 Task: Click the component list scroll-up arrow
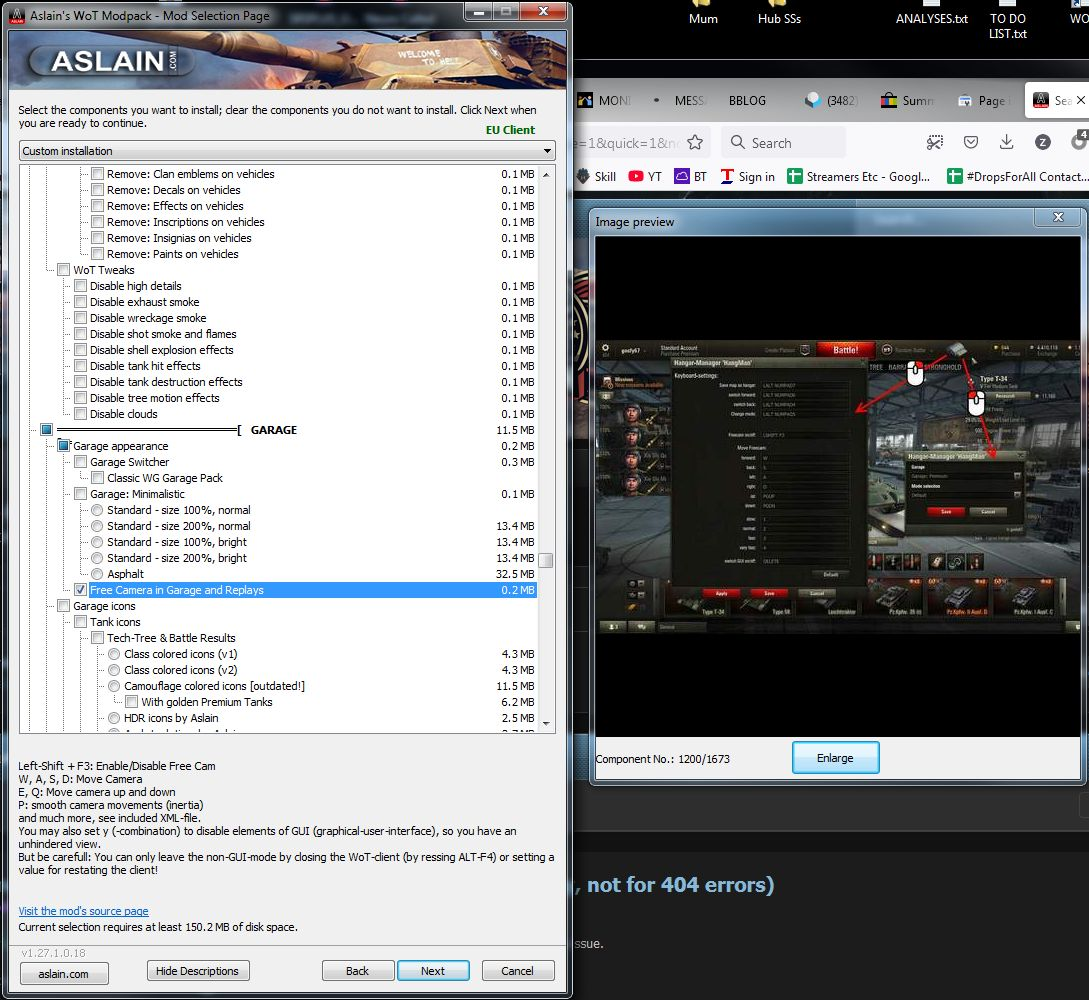(547, 174)
